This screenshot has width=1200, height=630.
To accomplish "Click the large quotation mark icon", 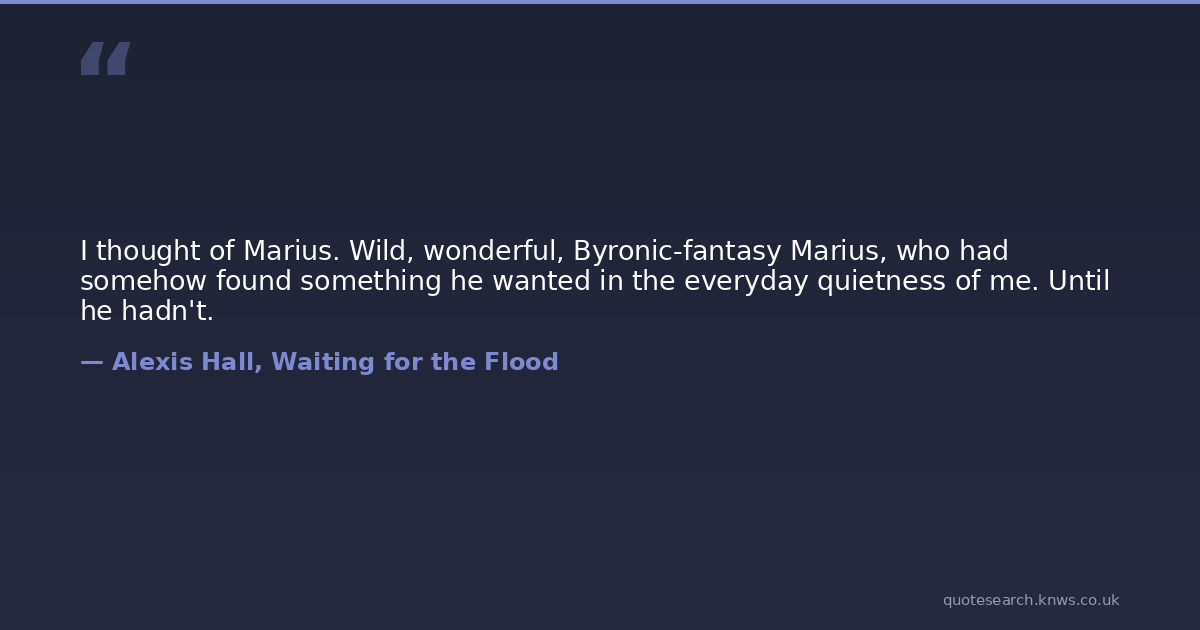I will point(105,58).
